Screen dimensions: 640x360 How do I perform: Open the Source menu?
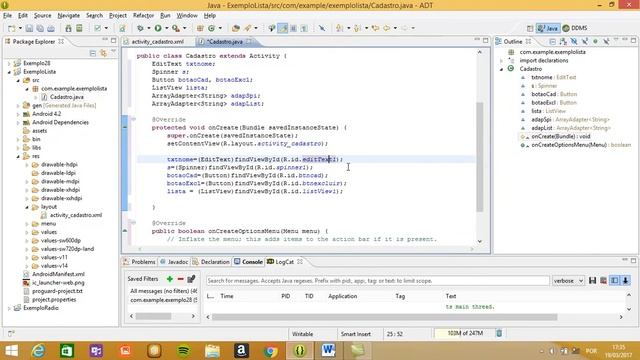42,16
